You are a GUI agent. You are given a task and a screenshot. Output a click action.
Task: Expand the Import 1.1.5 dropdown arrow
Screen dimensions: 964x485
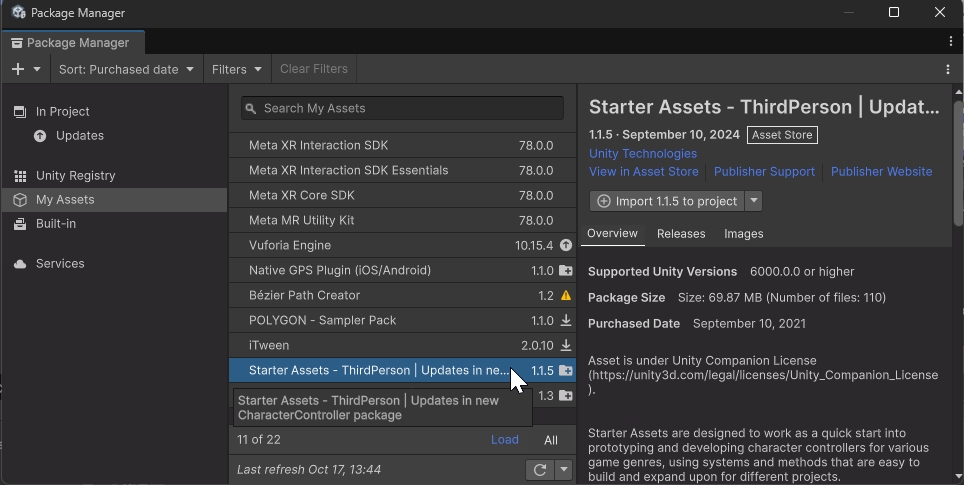[754, 201]
